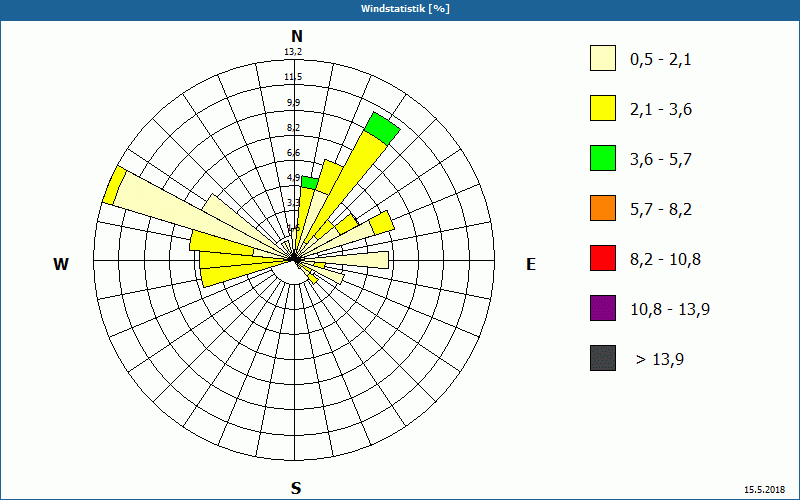Click the green tip of the longest northeast bar
800x500 pixels.
click(383, 129)
